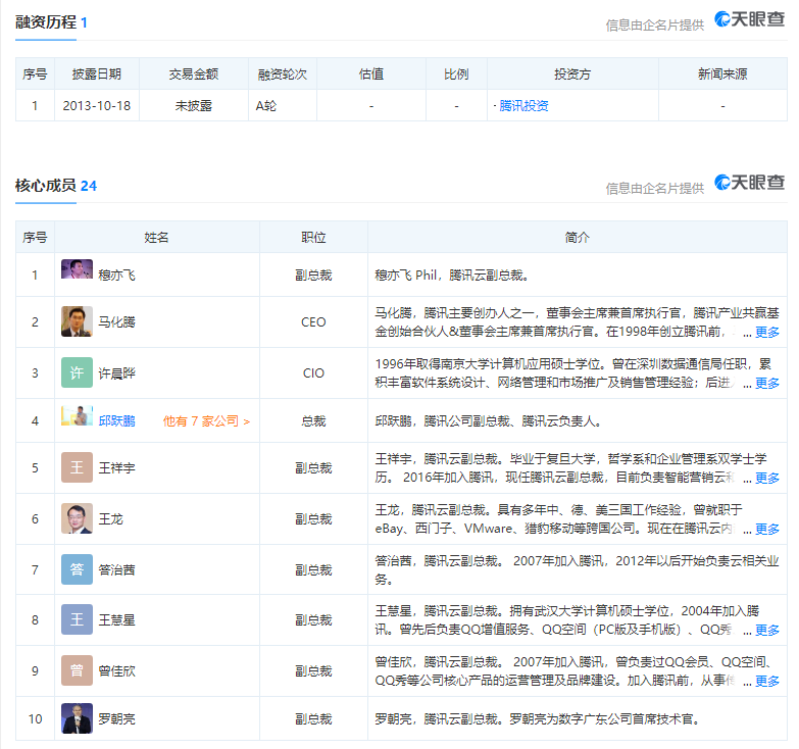Expand 许晨晔's bio with 更多
Image resolution: width=799 pixels, height=749 pixels.
pos(767,383)
